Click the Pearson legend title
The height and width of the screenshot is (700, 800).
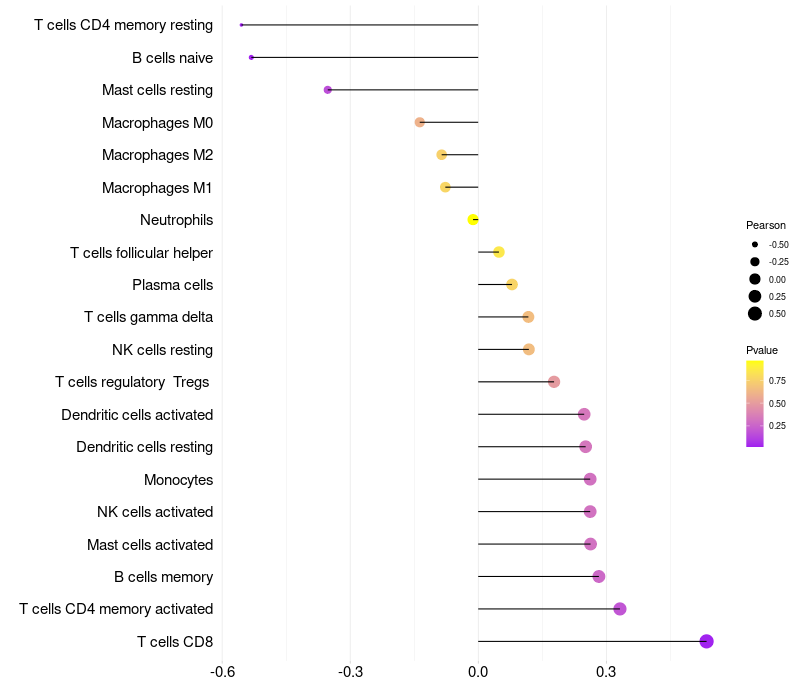tap(766, 225)
